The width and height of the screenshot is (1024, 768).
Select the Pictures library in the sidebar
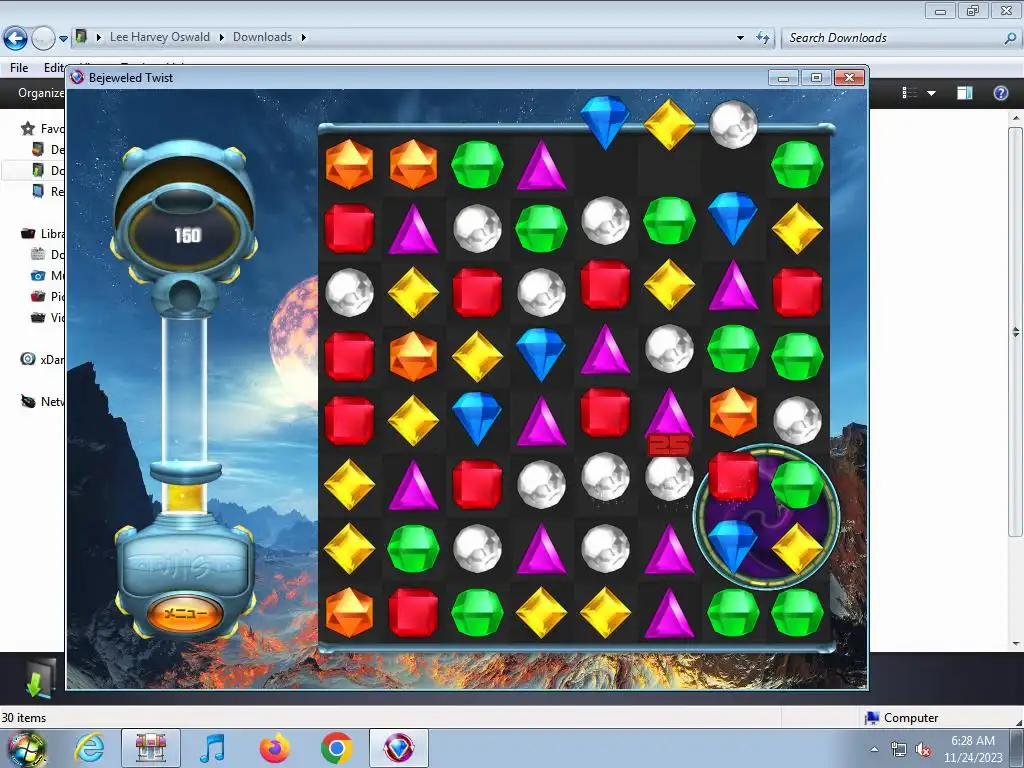[47, 296]
